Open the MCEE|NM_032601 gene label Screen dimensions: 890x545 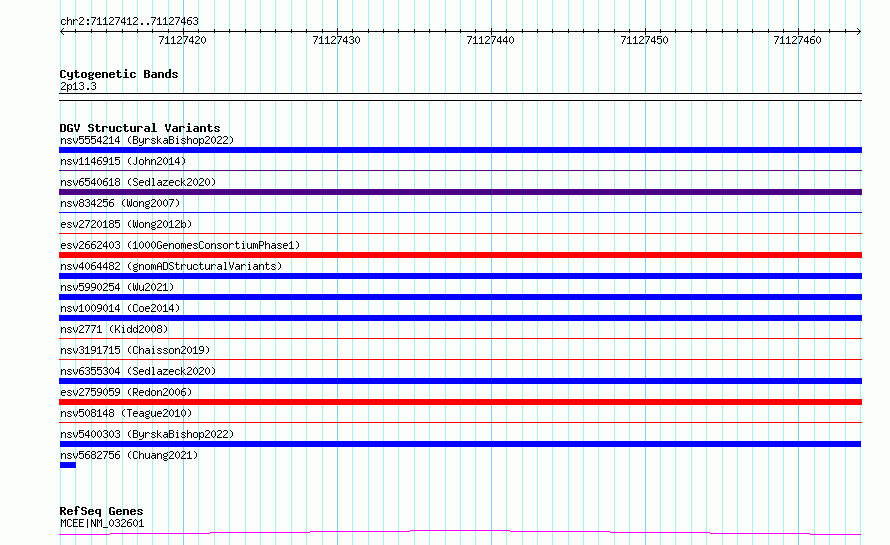pos(102,523)
